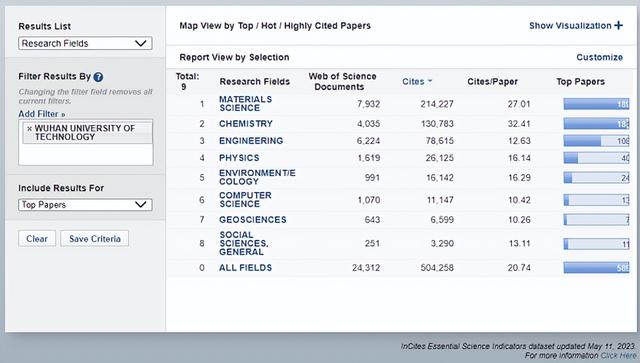Click inside the filter input box

pyautogui.click(x=86, y=154)
